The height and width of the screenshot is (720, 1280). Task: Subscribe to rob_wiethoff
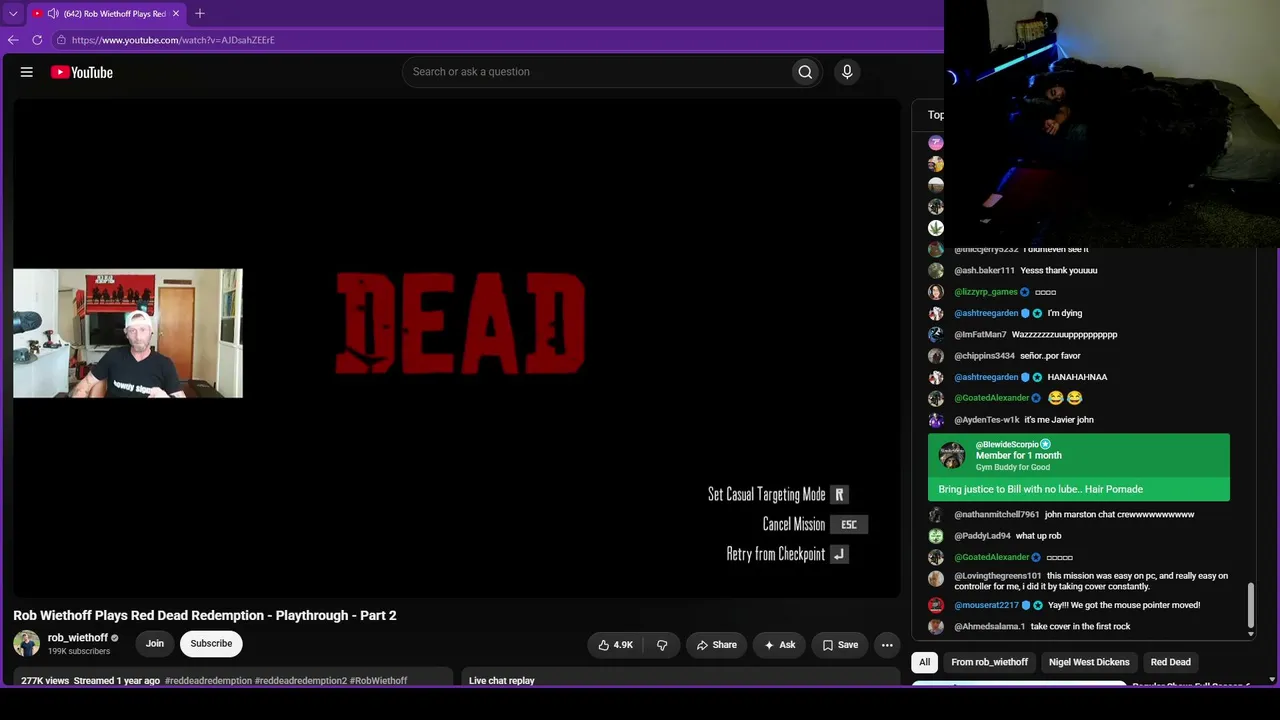click(211, 644)
